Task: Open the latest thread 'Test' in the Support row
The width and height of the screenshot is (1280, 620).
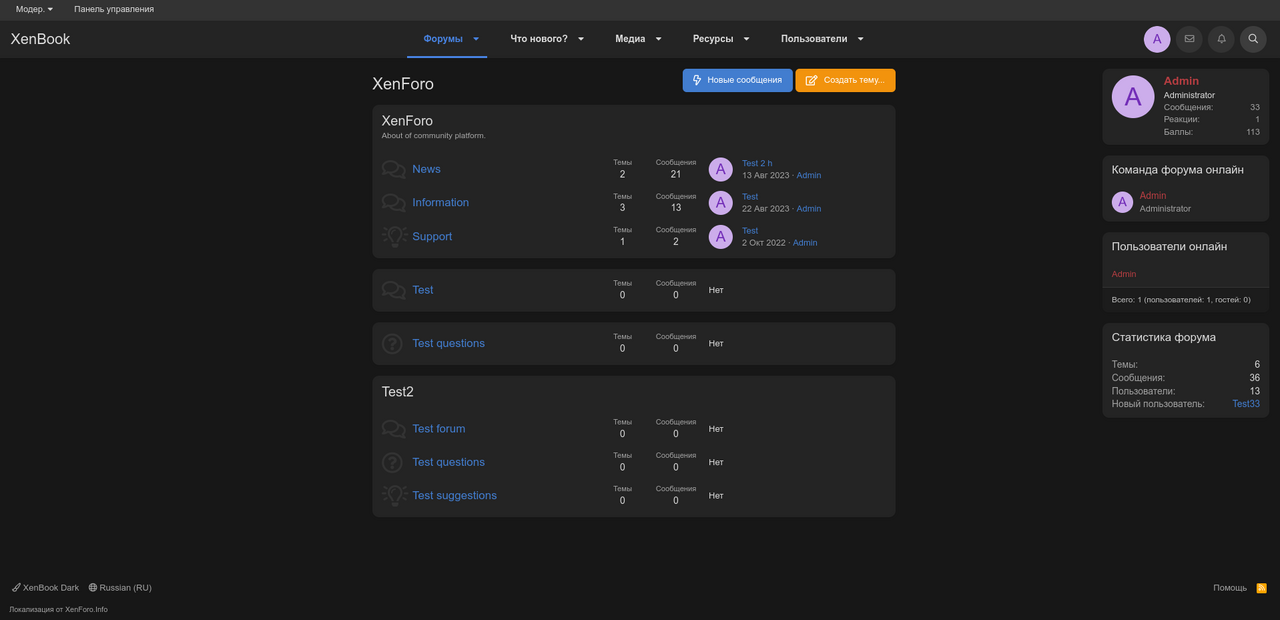Action: tap(750, 231)
